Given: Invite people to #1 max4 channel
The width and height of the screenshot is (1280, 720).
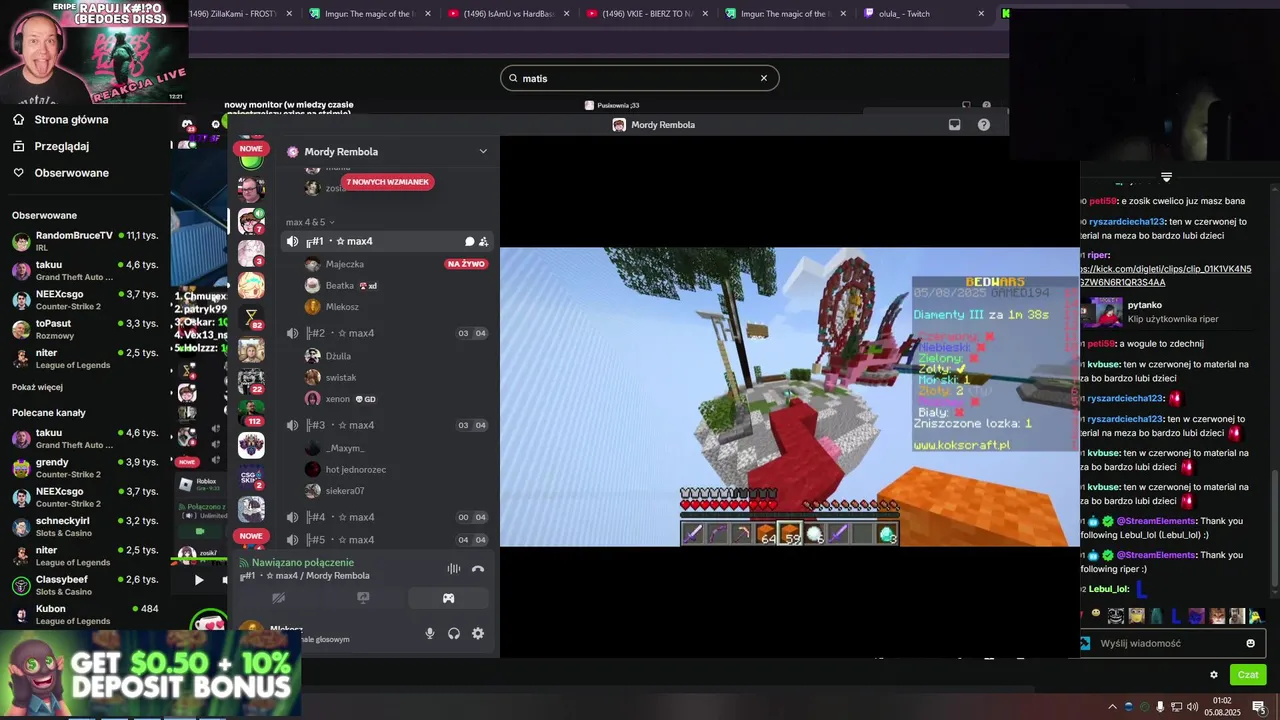Looking at the screenshot, I should (483, 241).
